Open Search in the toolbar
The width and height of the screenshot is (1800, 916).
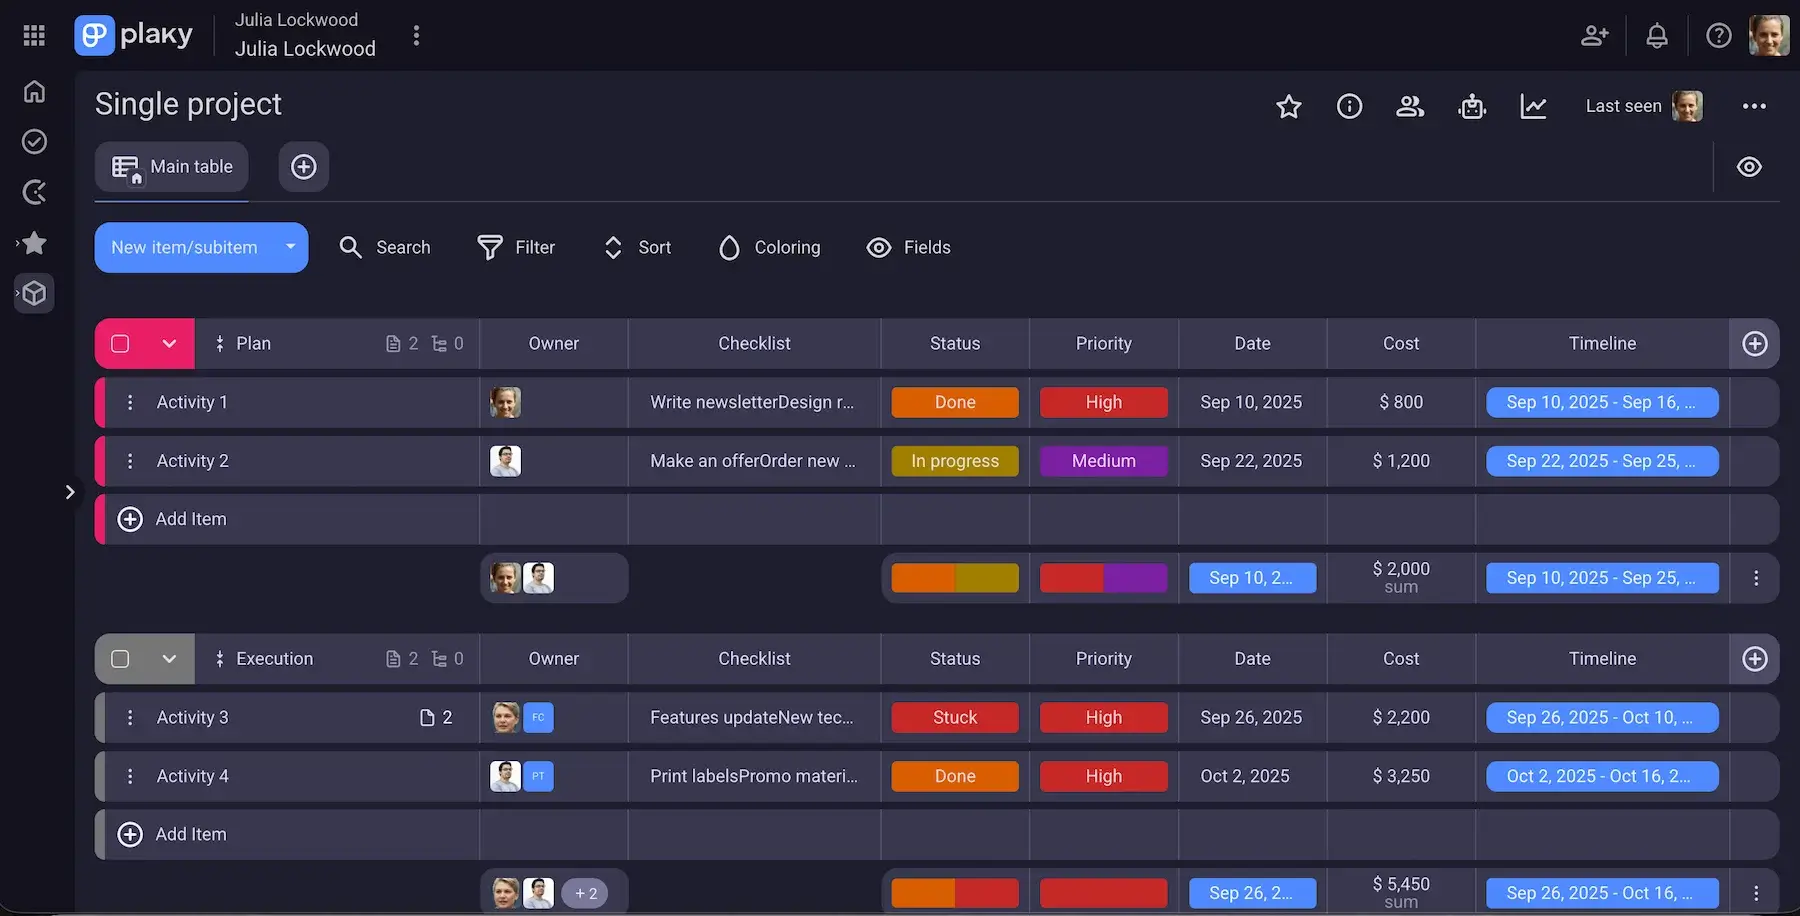384,247
